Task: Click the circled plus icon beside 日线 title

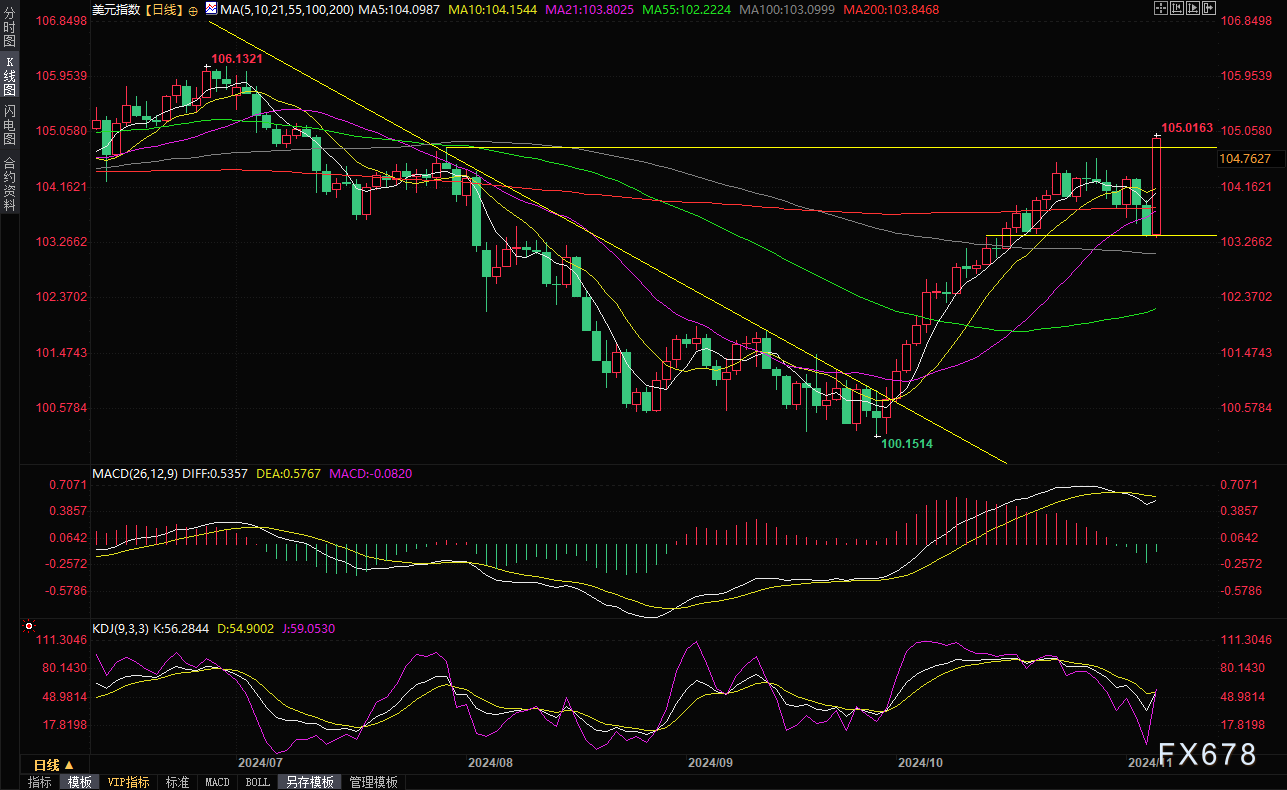Action: pyautogui.click(x=193, y=8)
